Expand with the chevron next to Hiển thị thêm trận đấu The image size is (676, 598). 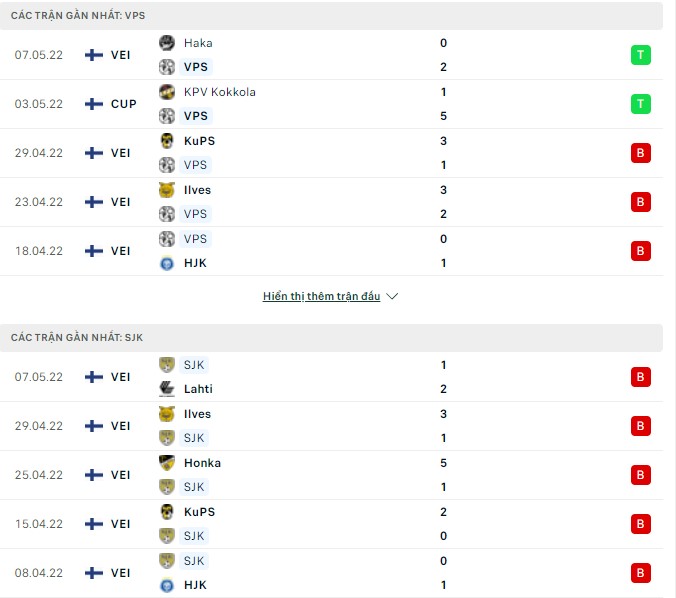[392, 297]
